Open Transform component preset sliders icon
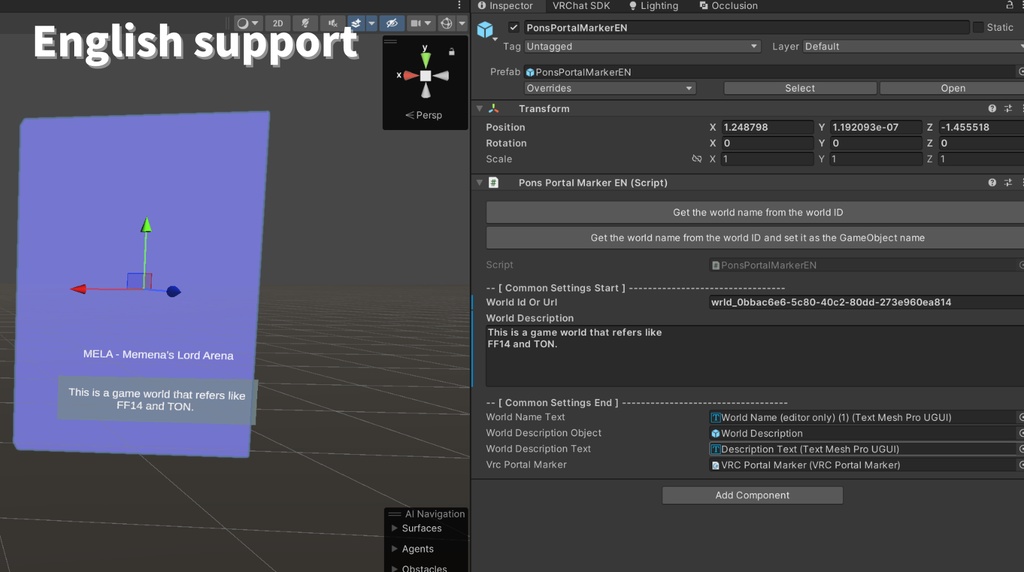Viewport: 1024px width, 572px height. tap(1008, 108)
